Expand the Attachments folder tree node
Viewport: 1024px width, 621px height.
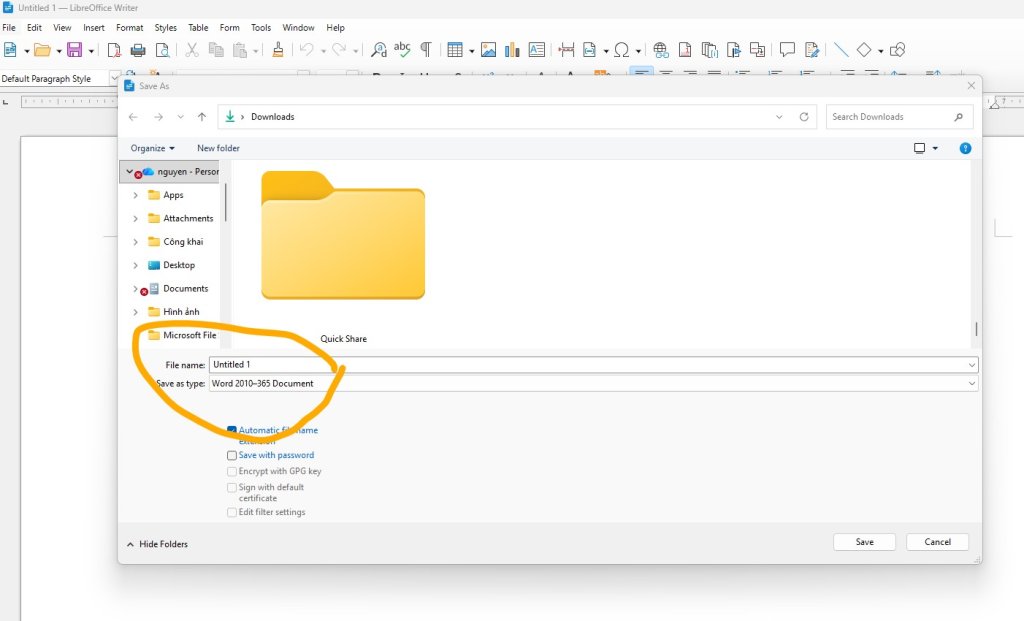[x=135, y=219]
